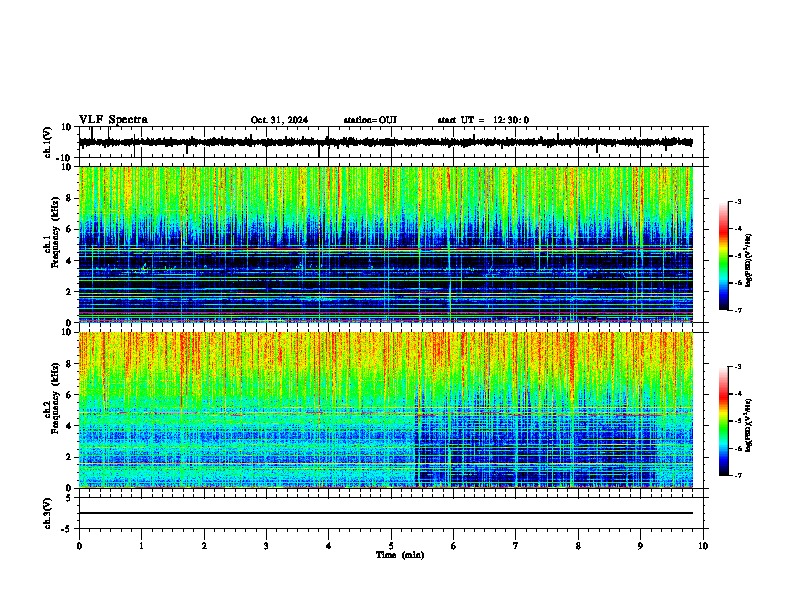Click the "VLF Spectra" plot title
The width and height of the screenshot is (792, 612).
[113, 120]
